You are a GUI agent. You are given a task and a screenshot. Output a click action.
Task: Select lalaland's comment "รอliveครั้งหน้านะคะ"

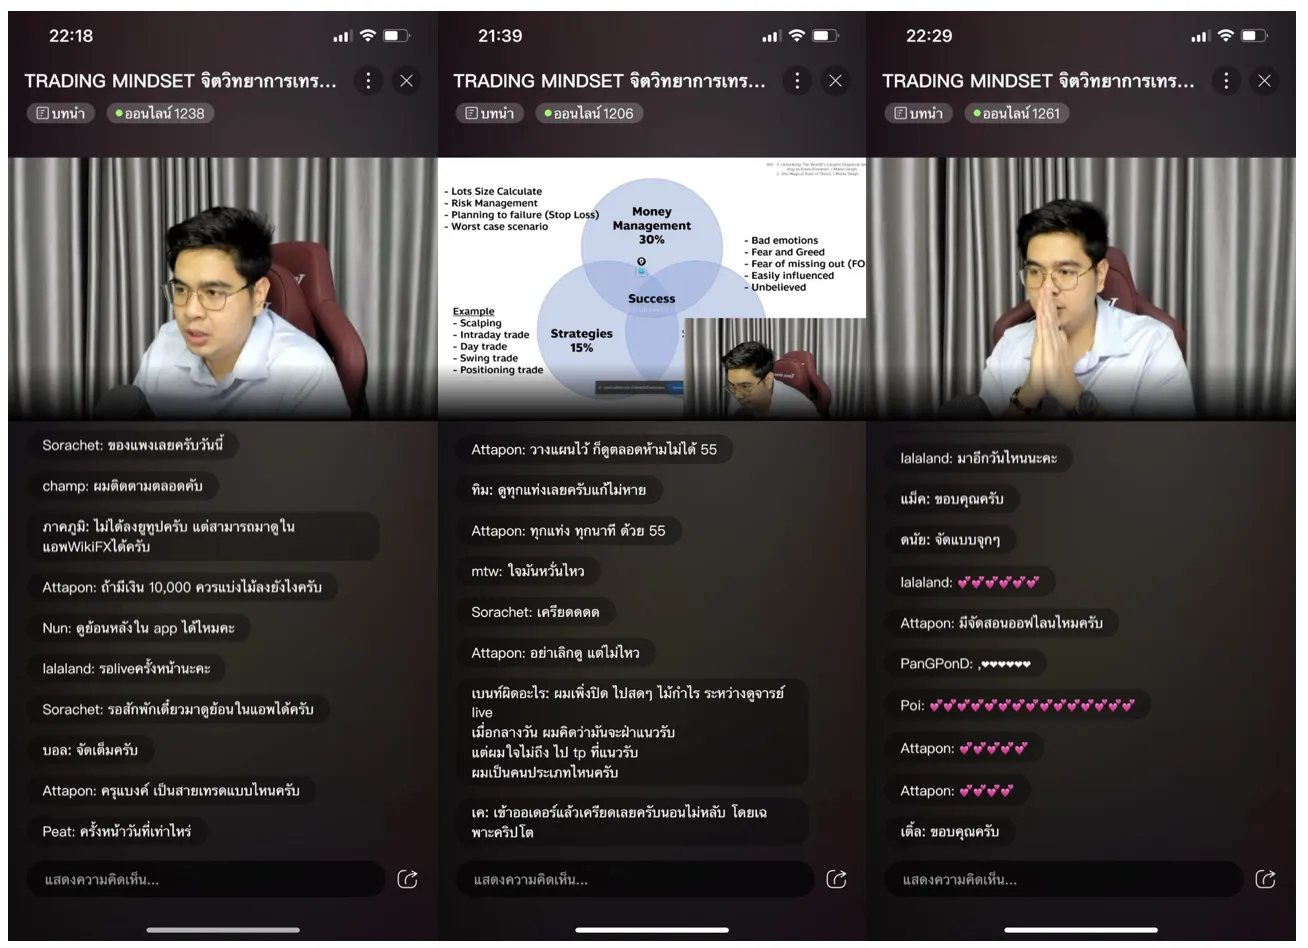click(x=126, y=669)
